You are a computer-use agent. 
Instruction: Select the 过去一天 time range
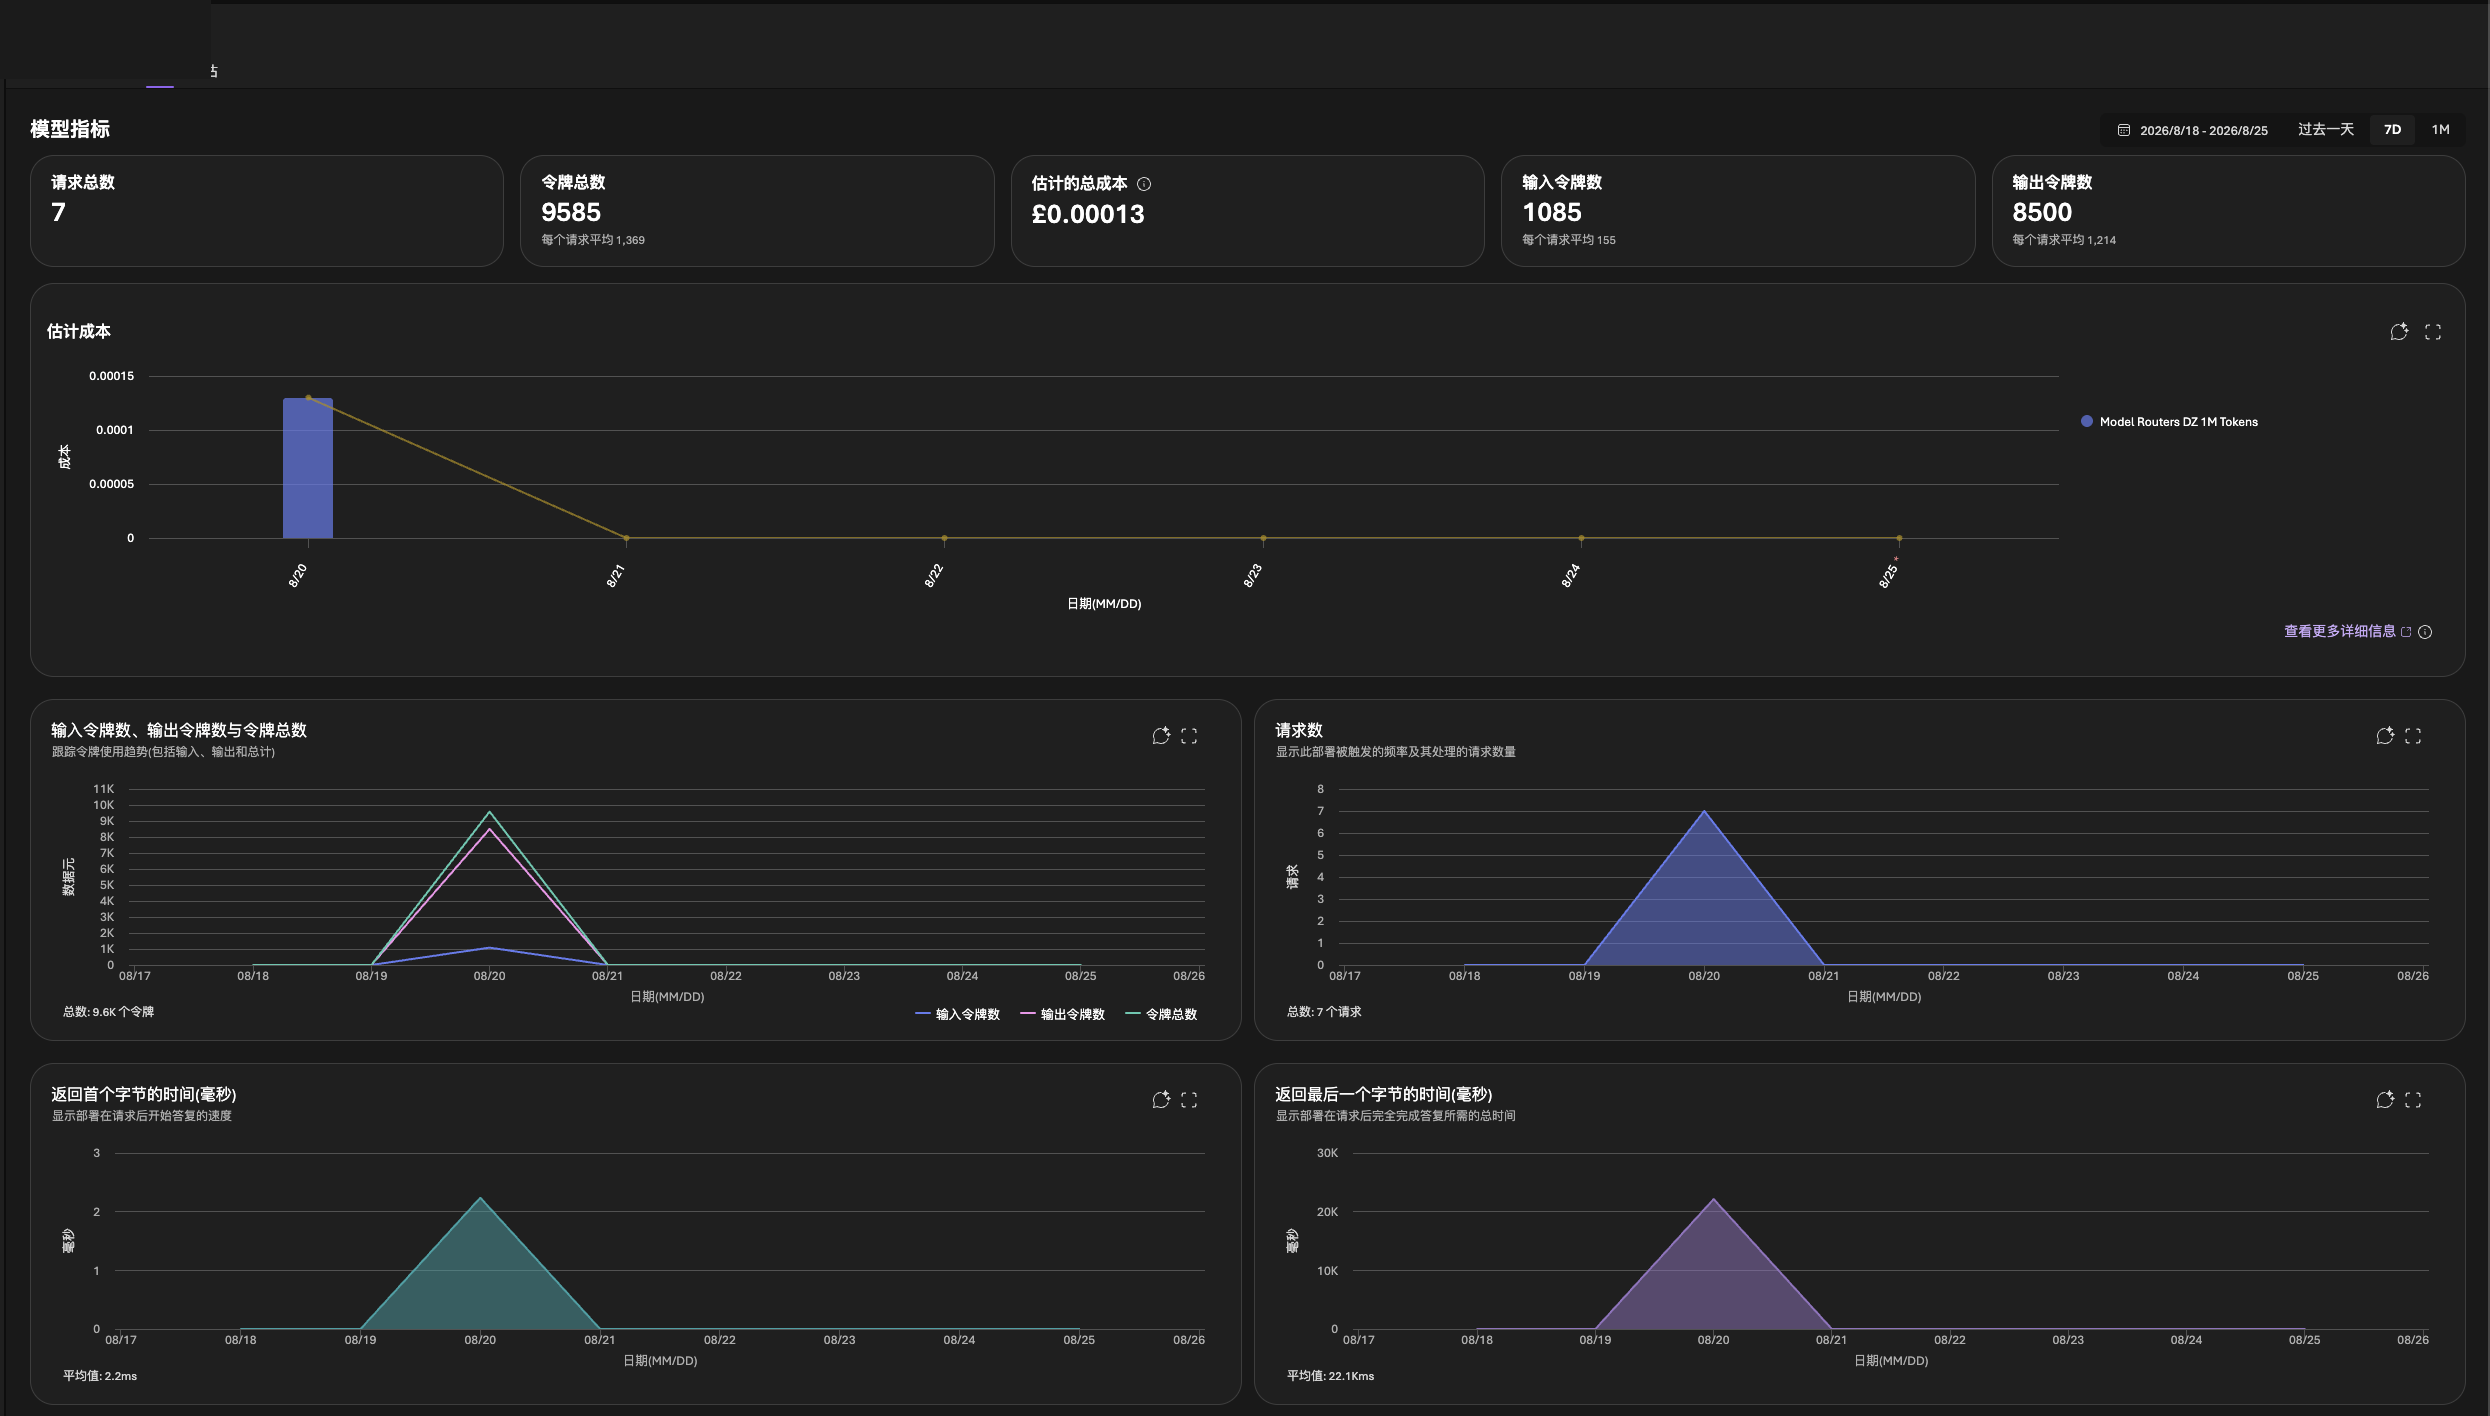pyautogui.click(x=2325, y=130)
